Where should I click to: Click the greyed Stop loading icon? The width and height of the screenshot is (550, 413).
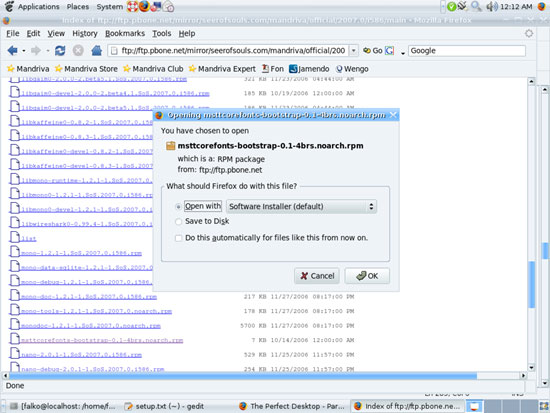point(78,51)
